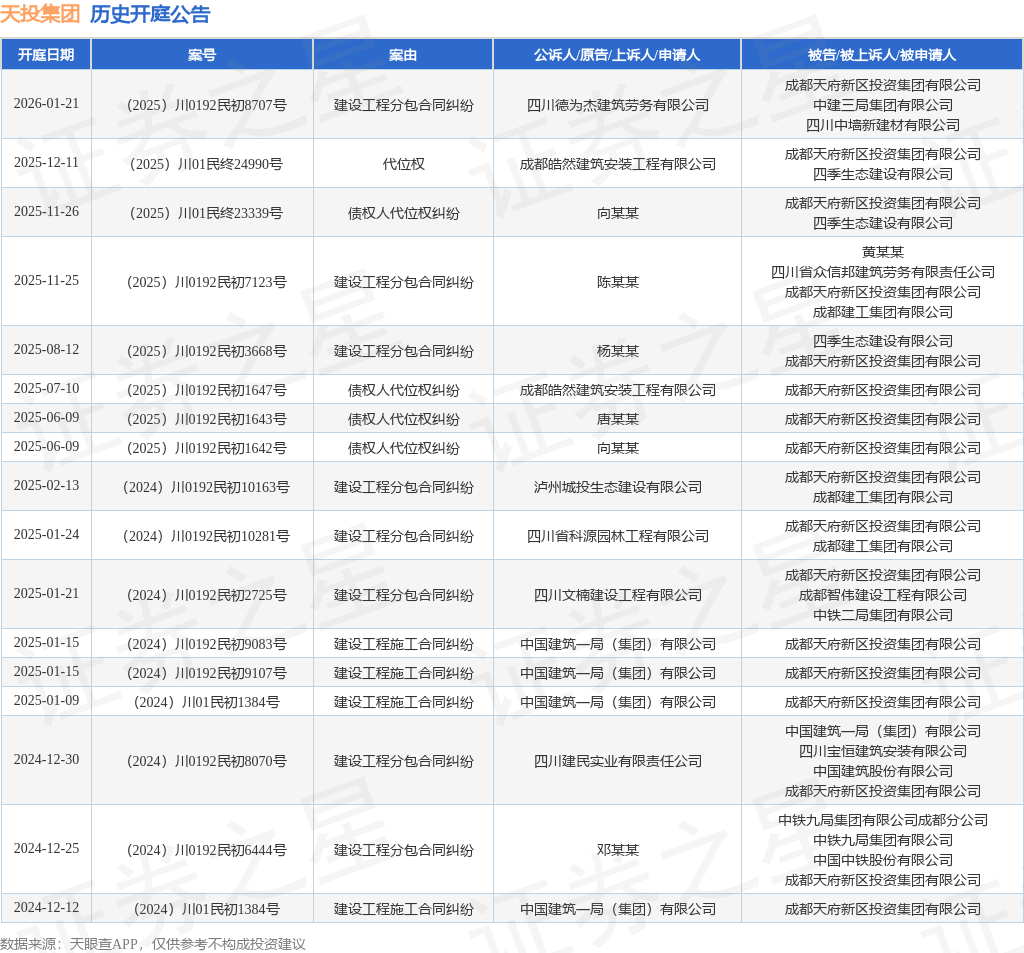Click defendant 中国建筑股份有限公司
The width and height of the screenshot is (1024, 953).
point(883,771)
